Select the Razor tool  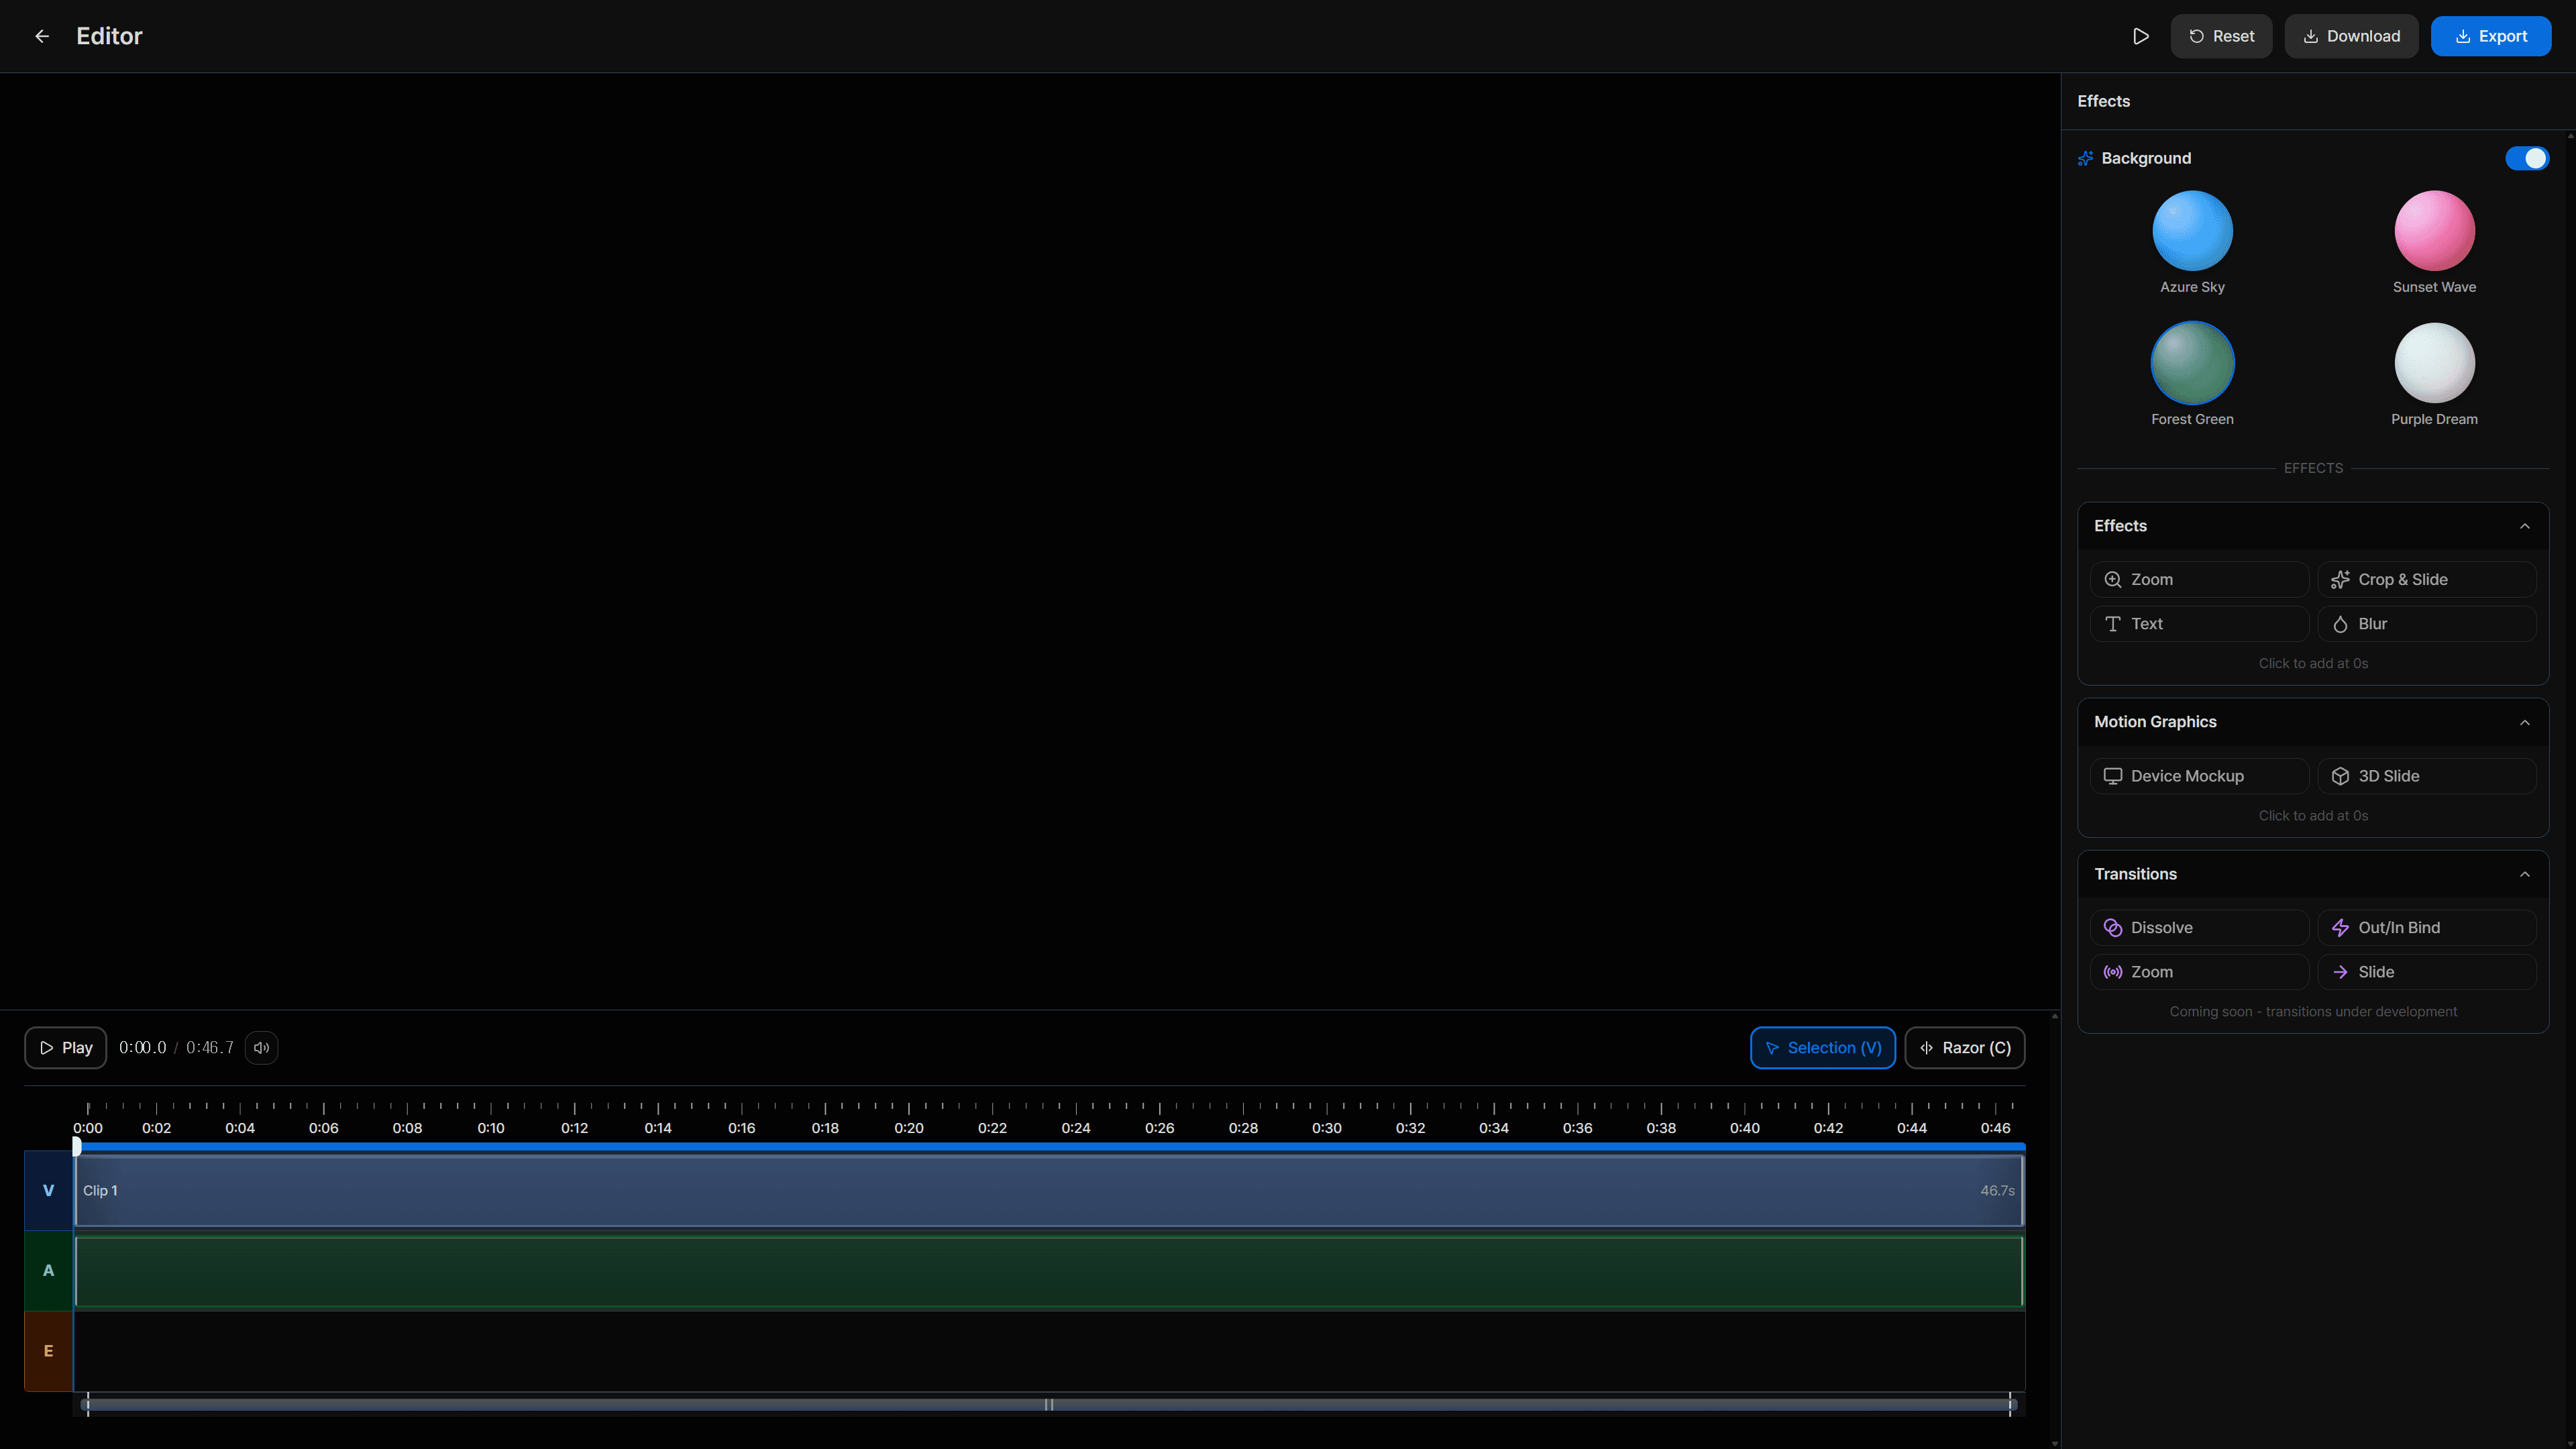click(1964, 1047)
